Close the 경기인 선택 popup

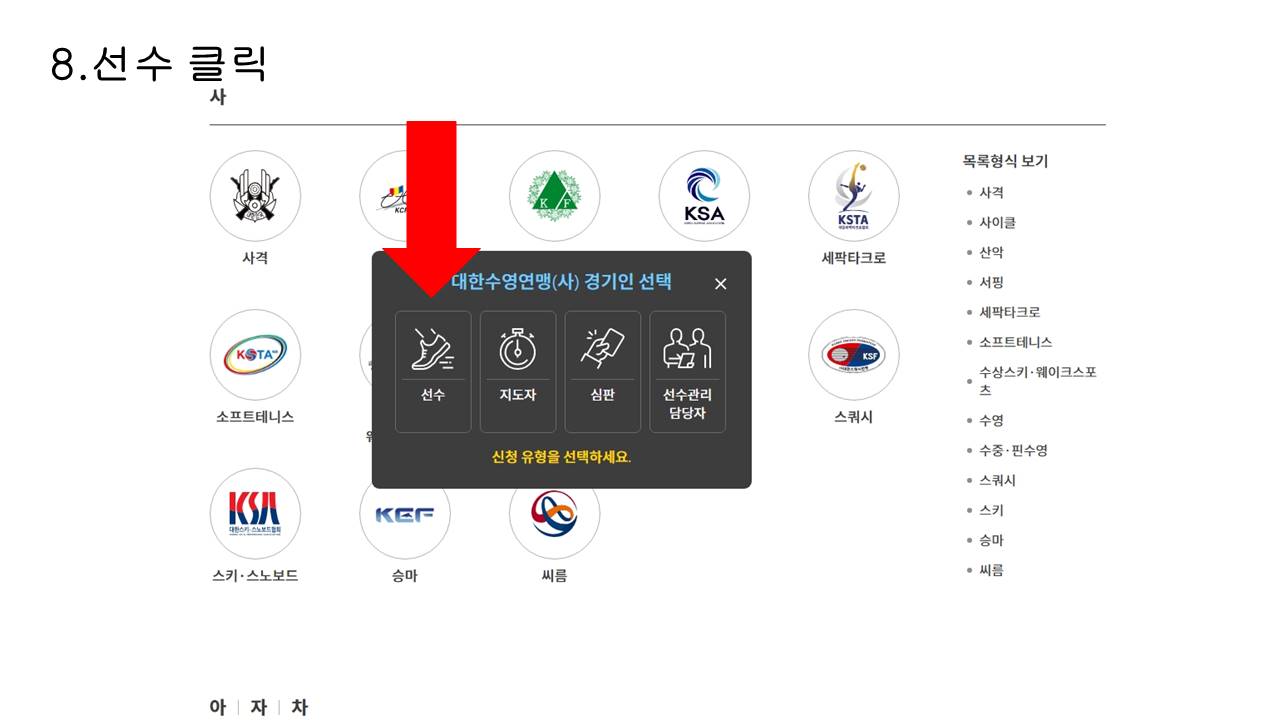720,284
